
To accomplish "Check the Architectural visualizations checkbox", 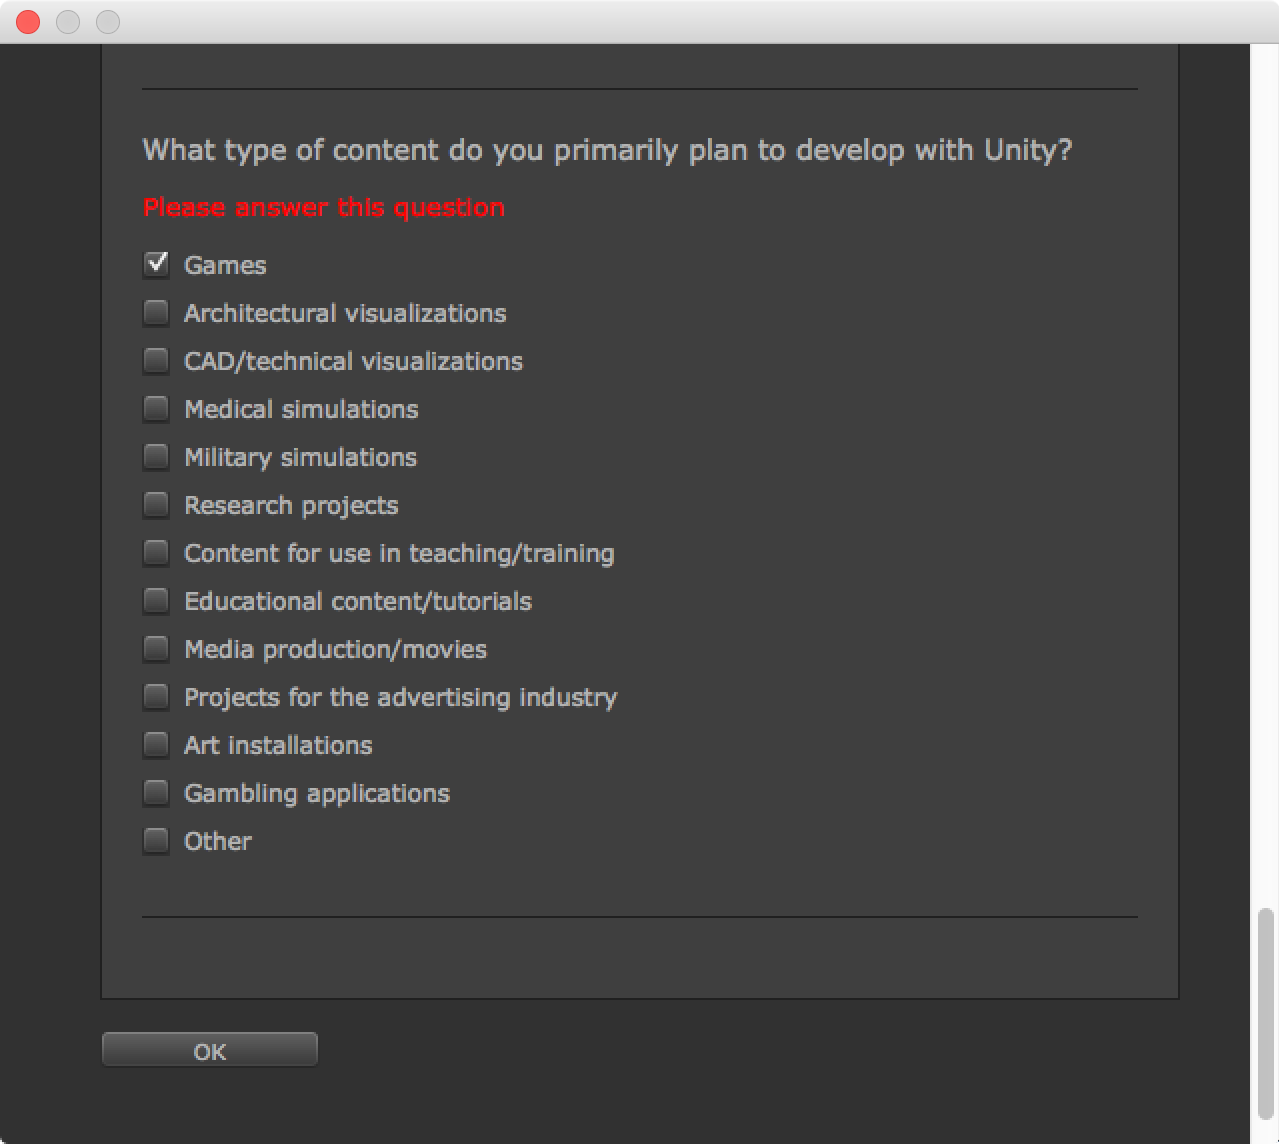I will point(156,313).
